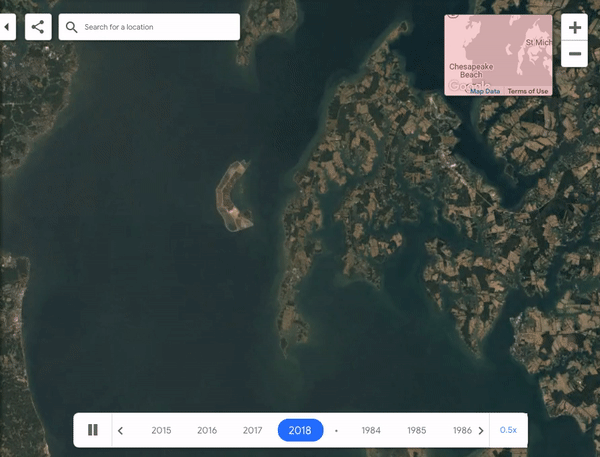Click the dot separator between 2018 and 1984
This screenshot has width=600, height=457.
[337, 431]
